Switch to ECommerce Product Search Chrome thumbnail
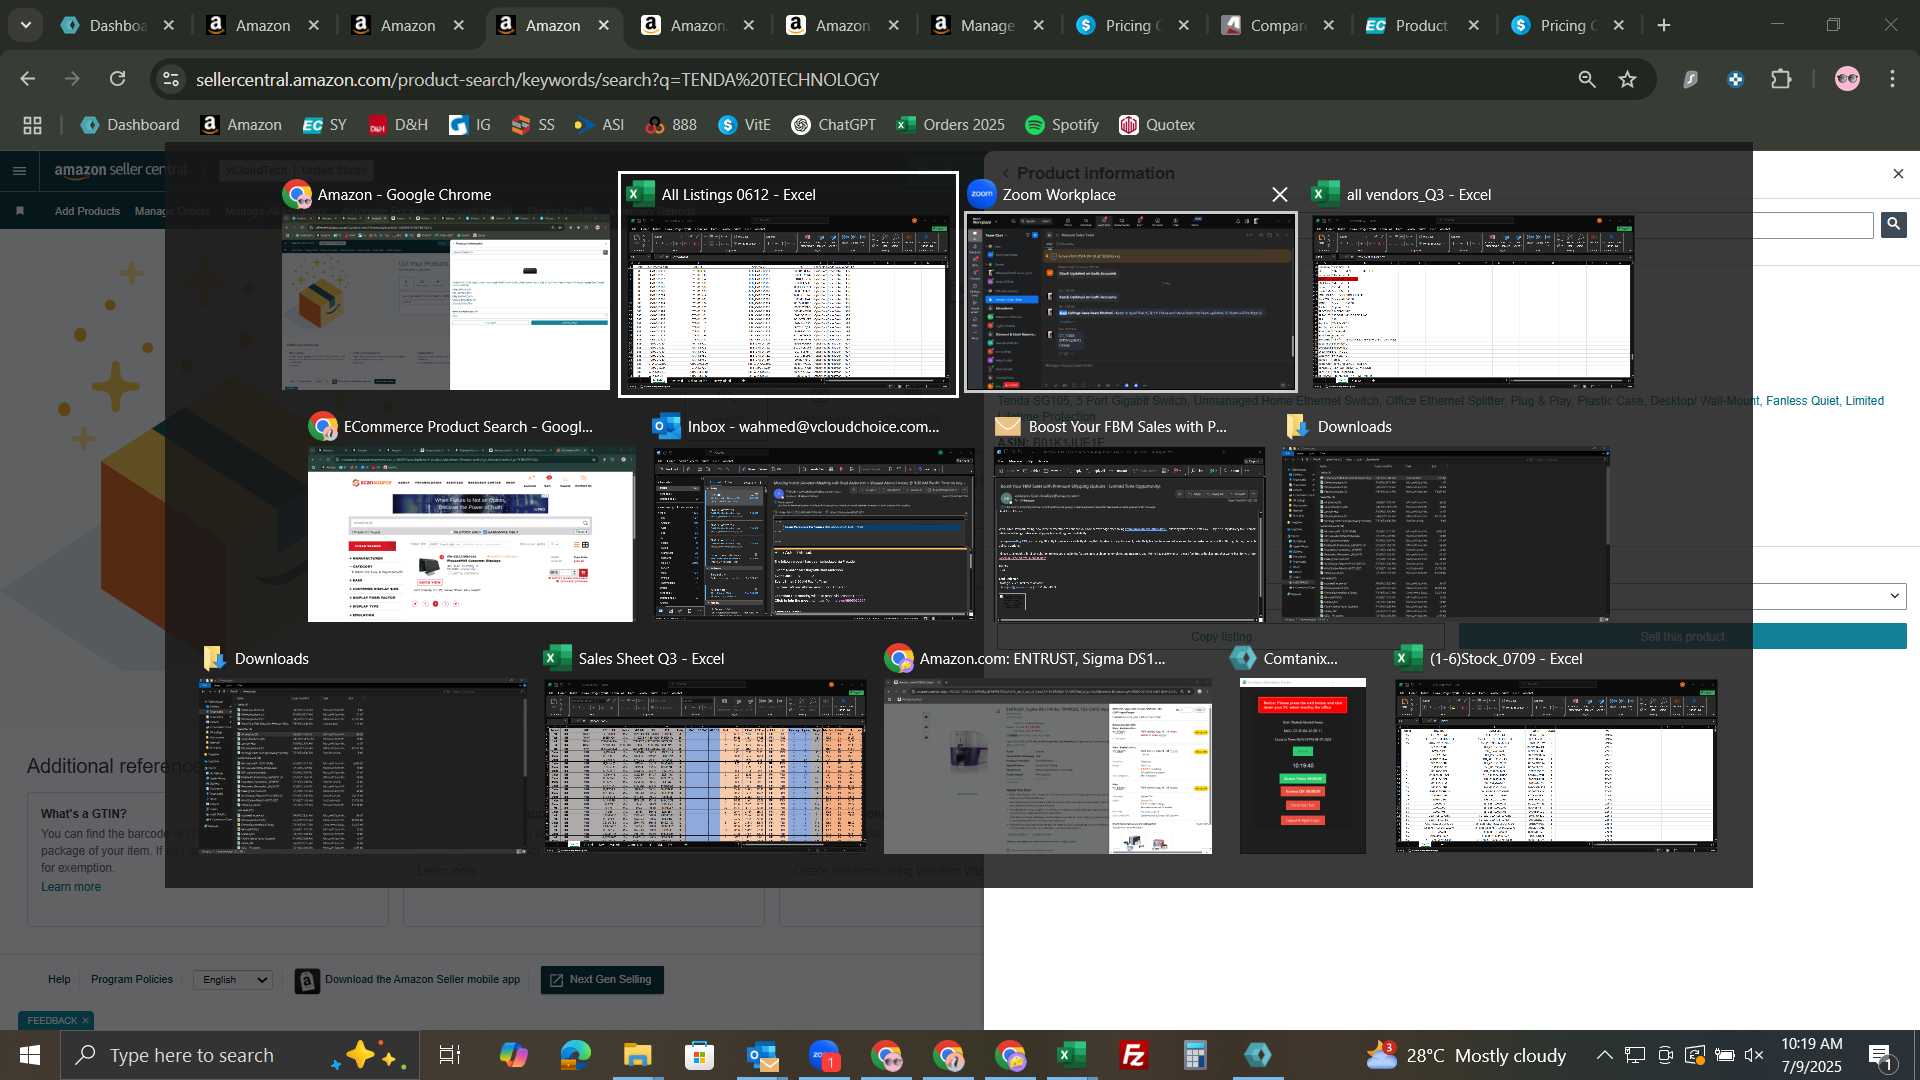 coord(471,534)
